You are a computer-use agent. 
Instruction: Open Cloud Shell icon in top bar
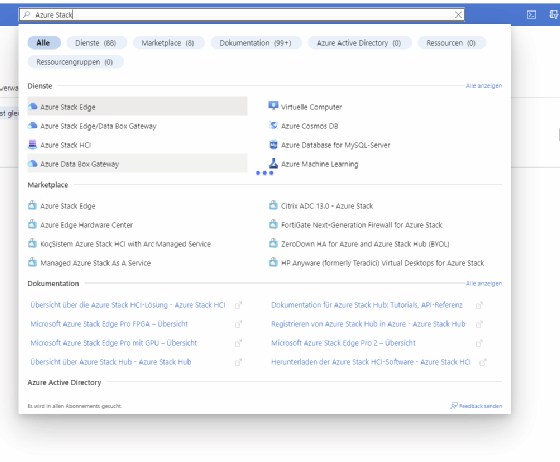pyautogui.click(x=531, y=15)
